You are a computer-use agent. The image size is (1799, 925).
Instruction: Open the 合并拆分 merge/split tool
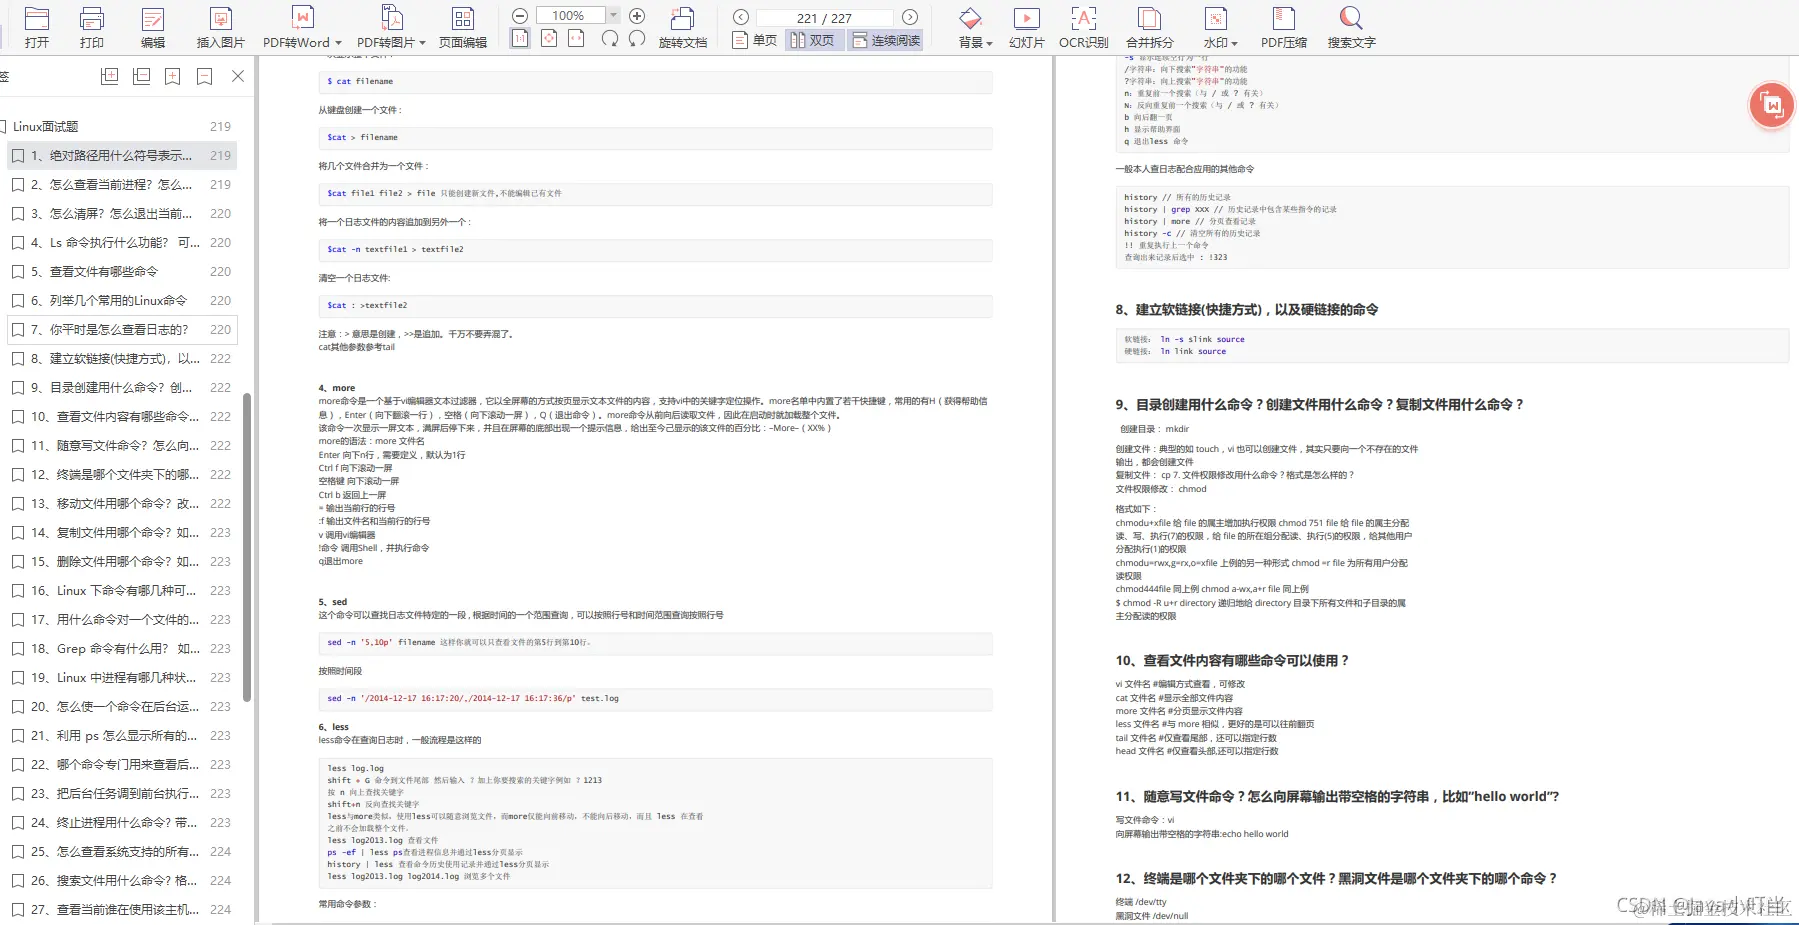(1150, 27)
